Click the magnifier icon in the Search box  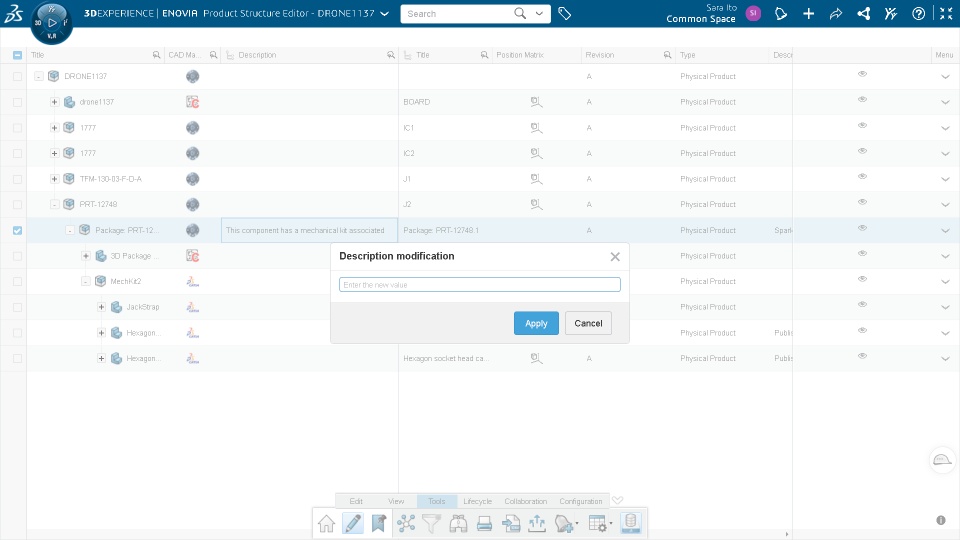click(x=520, y=13)
